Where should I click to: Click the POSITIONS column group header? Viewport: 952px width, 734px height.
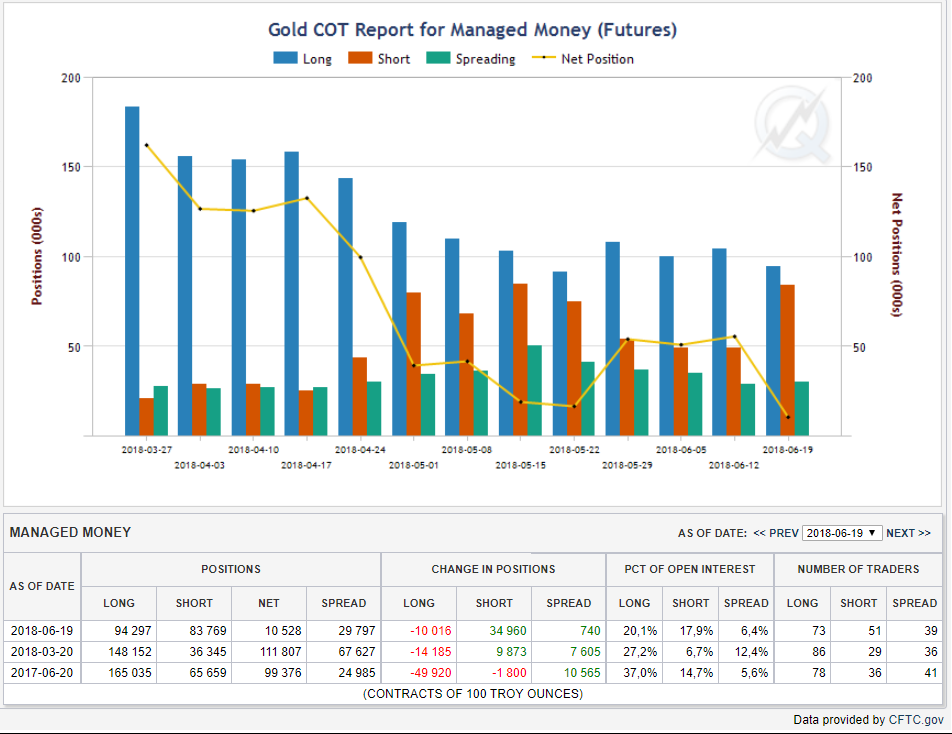231,569
